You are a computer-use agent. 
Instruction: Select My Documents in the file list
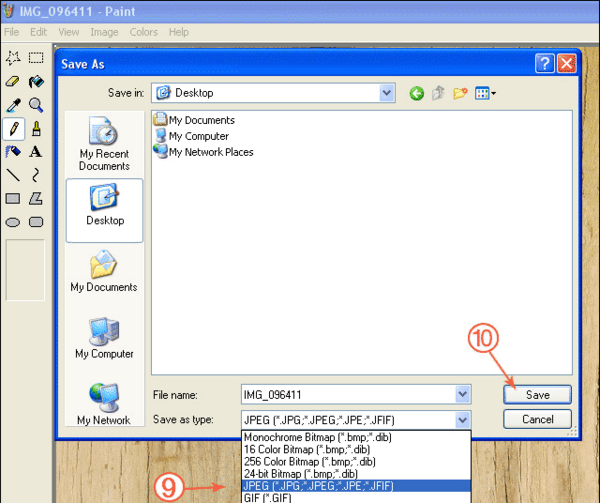[194, 120]
